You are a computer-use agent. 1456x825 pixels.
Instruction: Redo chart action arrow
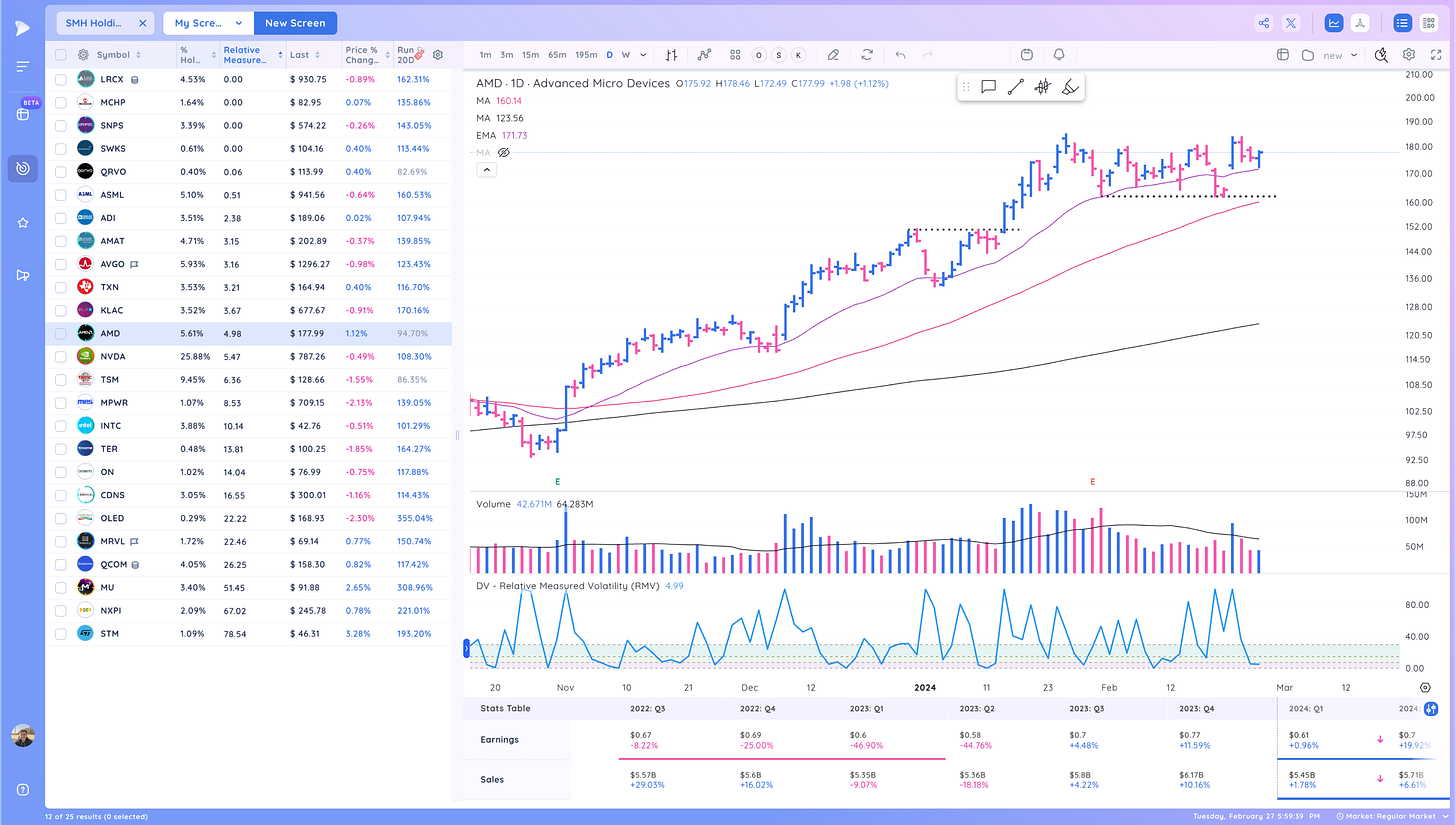927,55
